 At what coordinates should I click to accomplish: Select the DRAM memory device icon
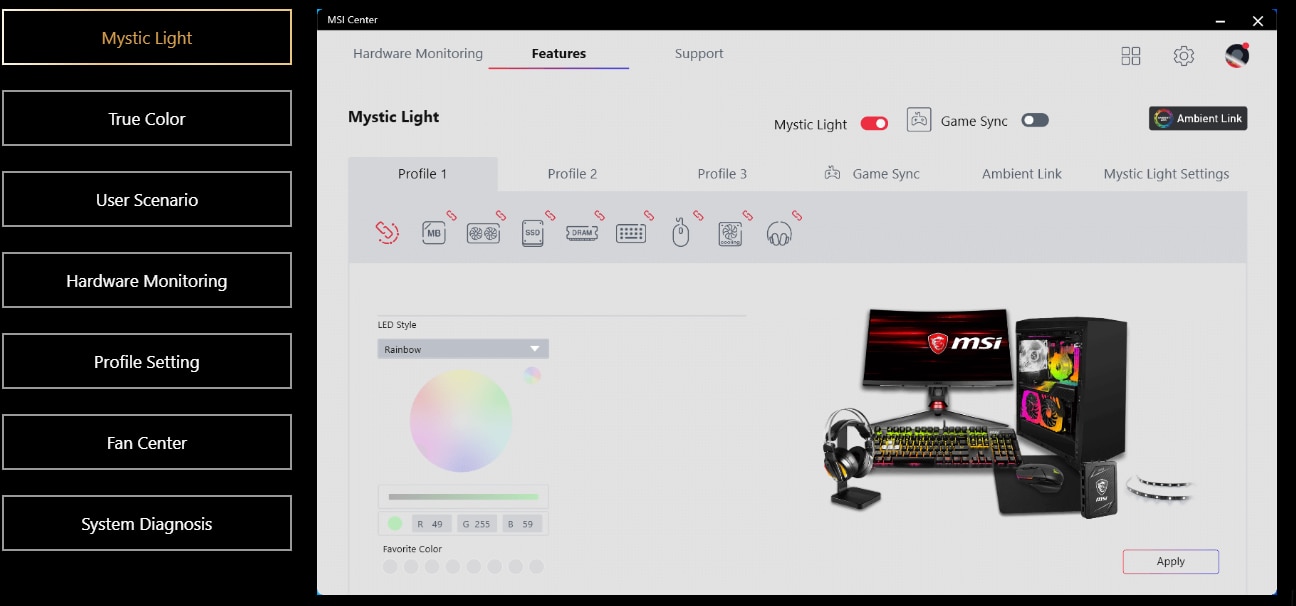[582, 233]
